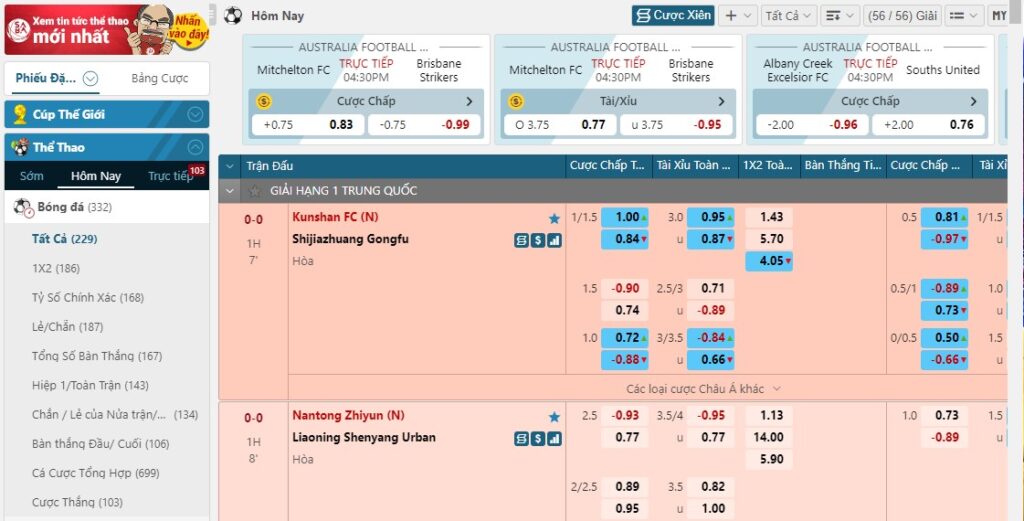This screenshot has width=1024, height=521.
Task: Bet +0.75 at 0.83 on Mitchelton FC
Action: 308,125
